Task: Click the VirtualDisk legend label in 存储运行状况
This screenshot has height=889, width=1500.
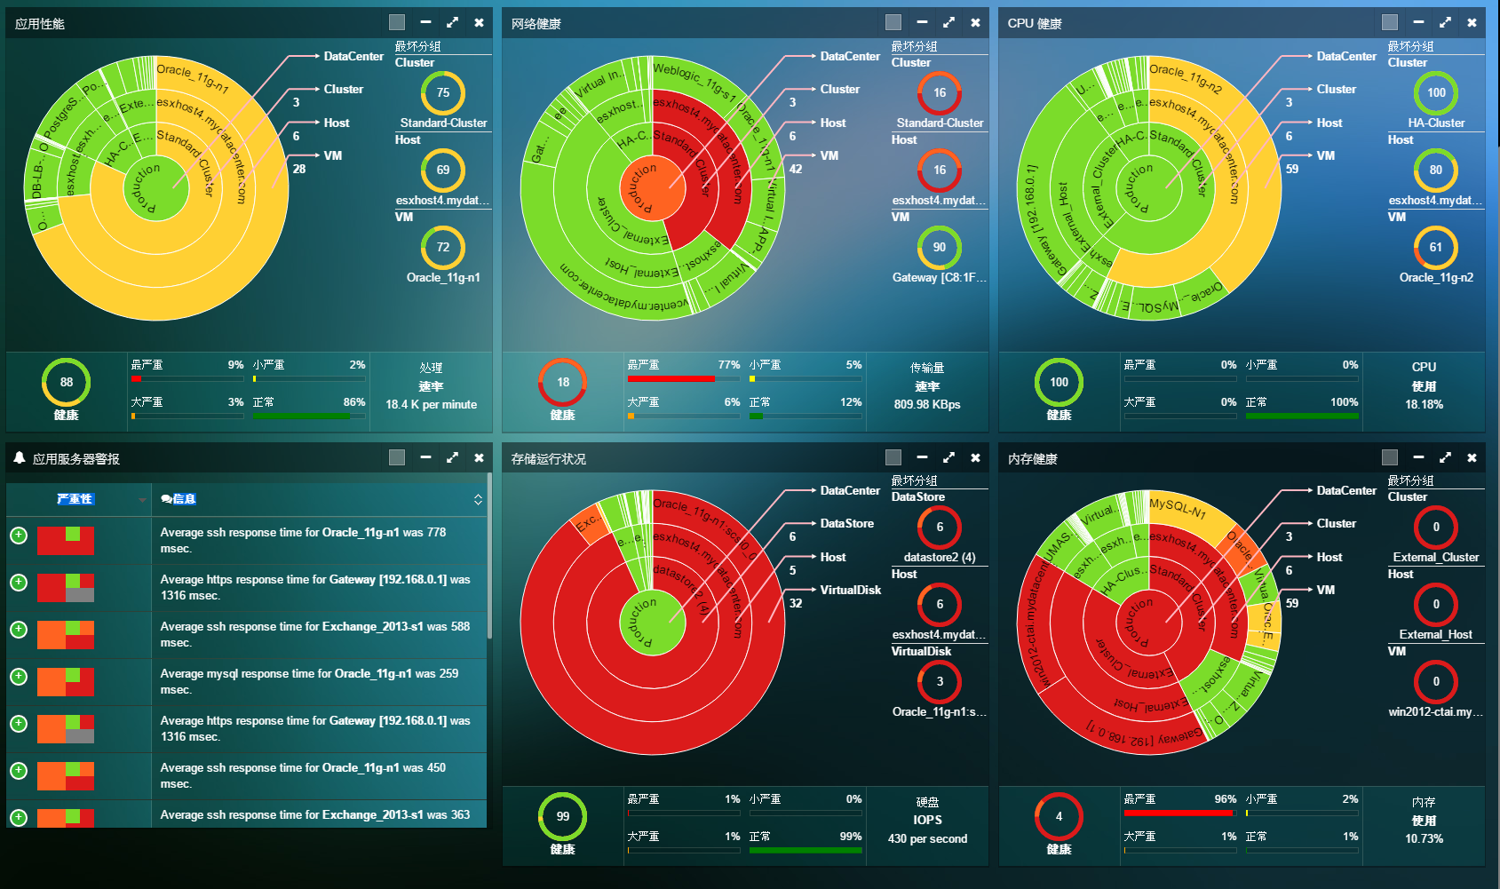Action: coord(851,590)
